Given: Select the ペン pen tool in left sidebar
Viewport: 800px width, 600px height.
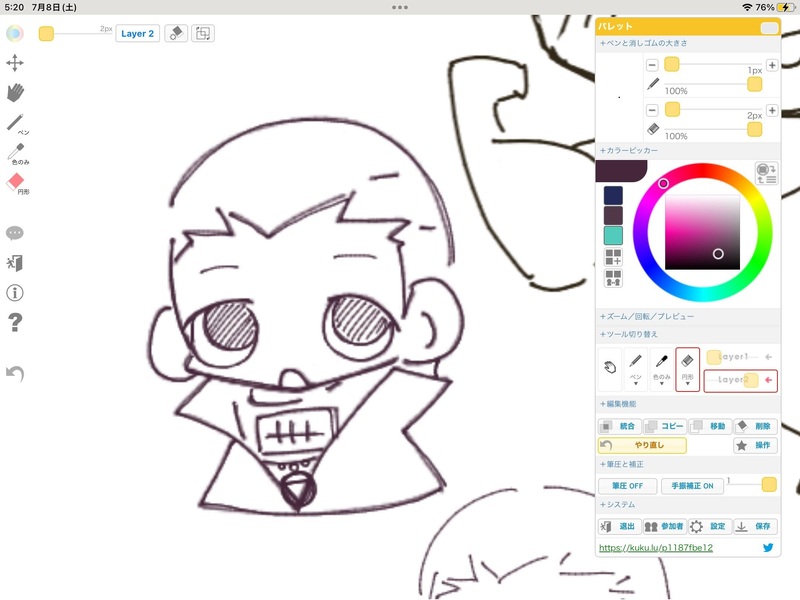Looking at the screenshot, I should click(x=17, y=124).
